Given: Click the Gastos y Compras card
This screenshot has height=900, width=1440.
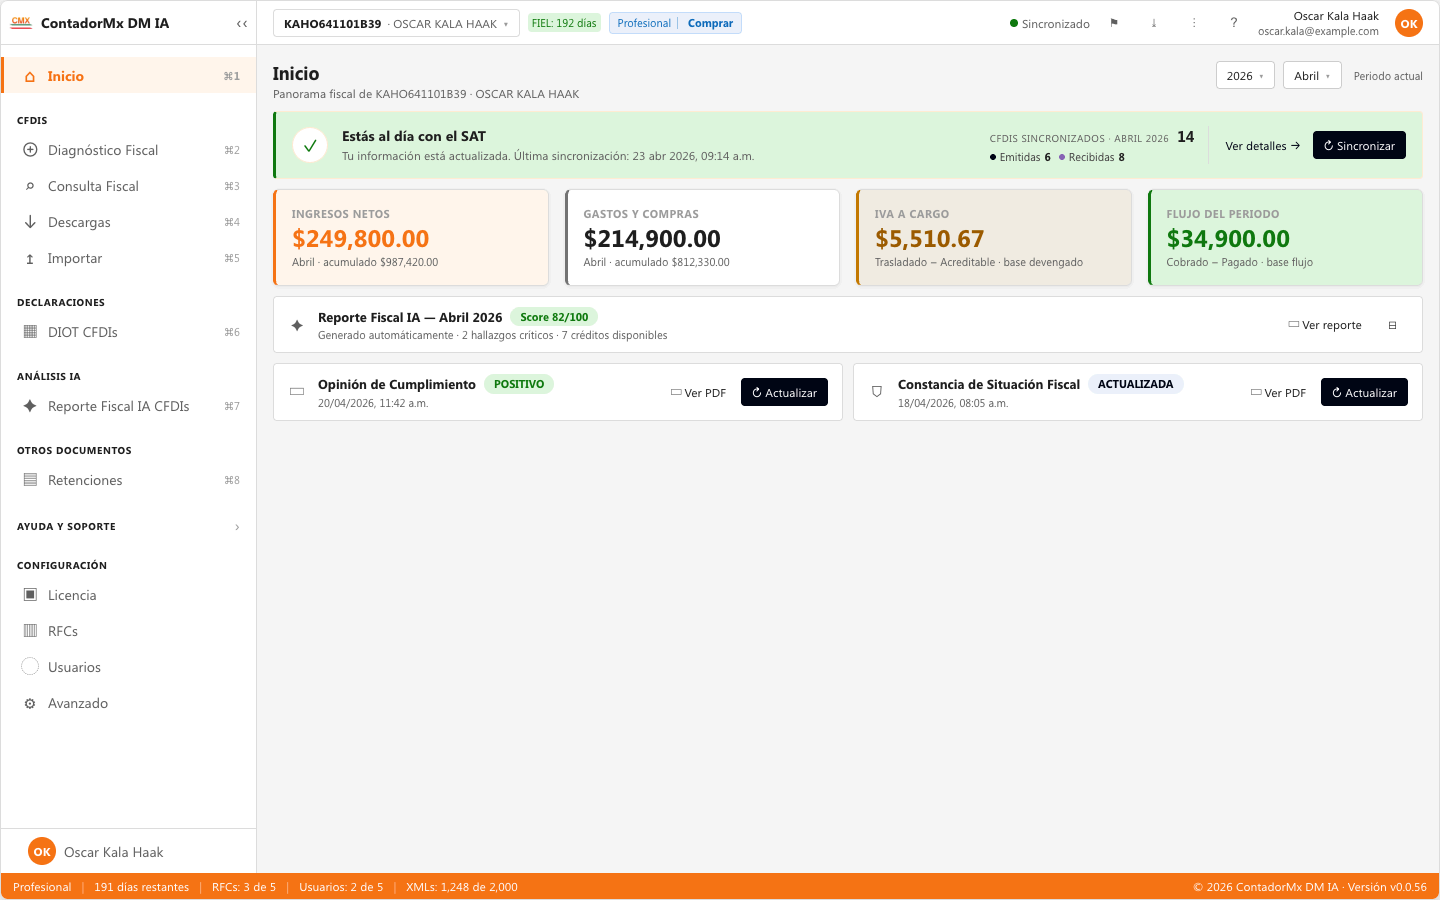Looking at the screenshot, I should coord(703,238).
